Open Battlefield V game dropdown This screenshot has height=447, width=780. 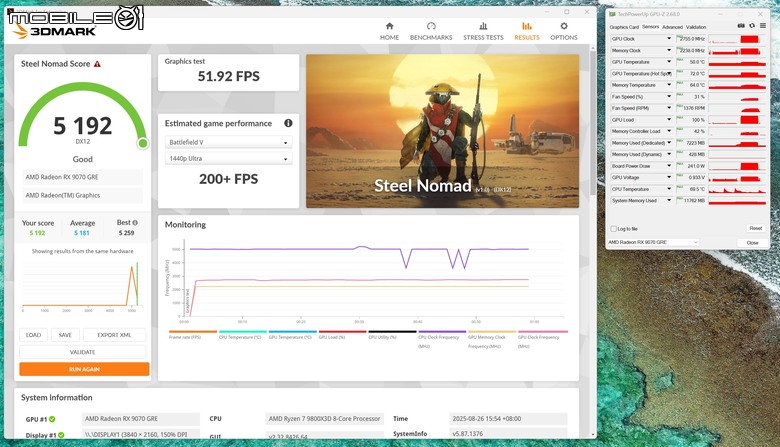click(228, 142)
